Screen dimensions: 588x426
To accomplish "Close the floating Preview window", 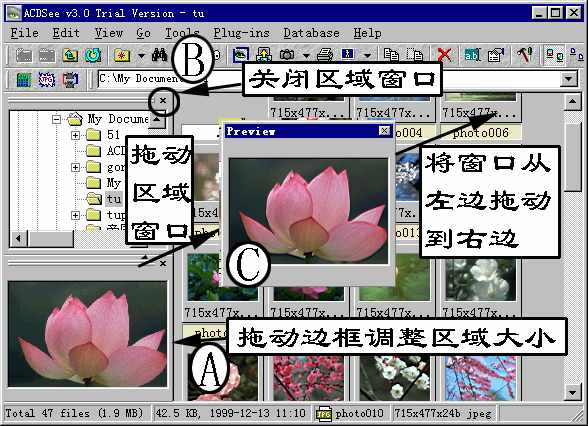I will (384, 131).
